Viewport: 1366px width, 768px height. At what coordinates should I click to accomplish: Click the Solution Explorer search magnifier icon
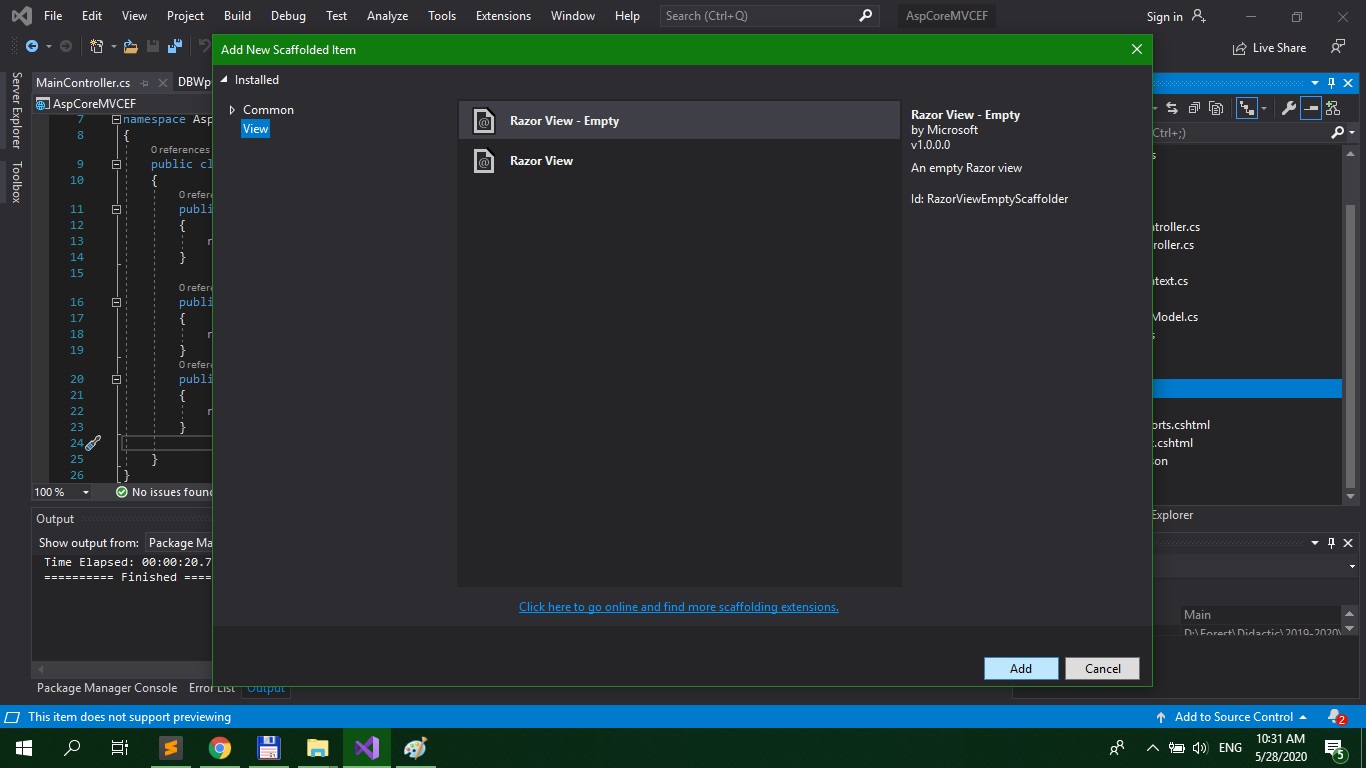coord(1338,132)
